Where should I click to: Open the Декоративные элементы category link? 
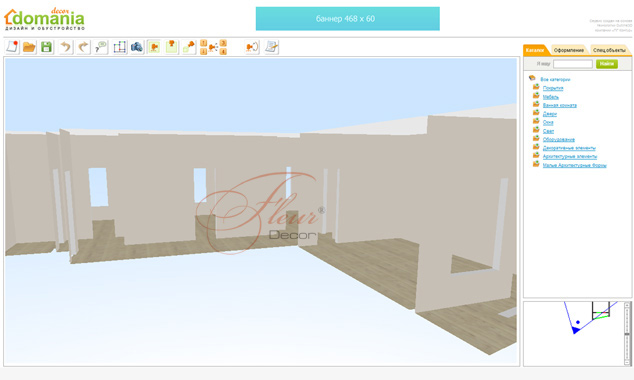569,148
